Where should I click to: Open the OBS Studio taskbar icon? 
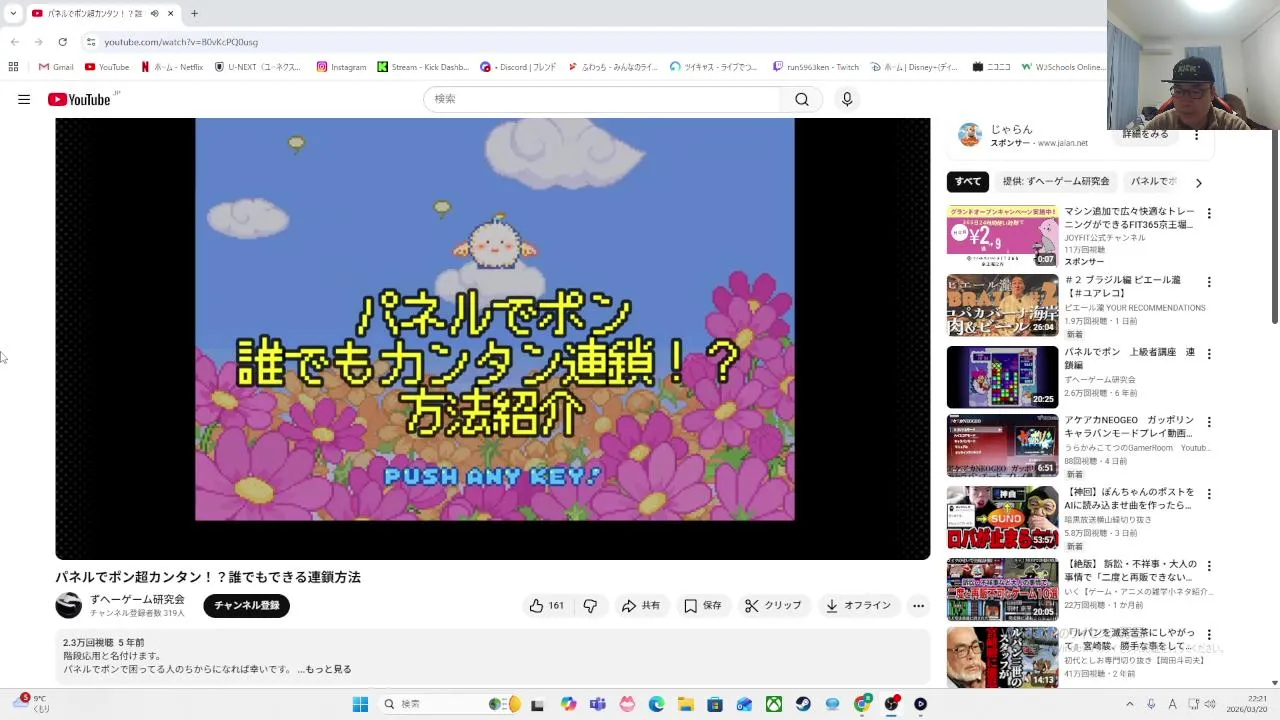[891, 704]
